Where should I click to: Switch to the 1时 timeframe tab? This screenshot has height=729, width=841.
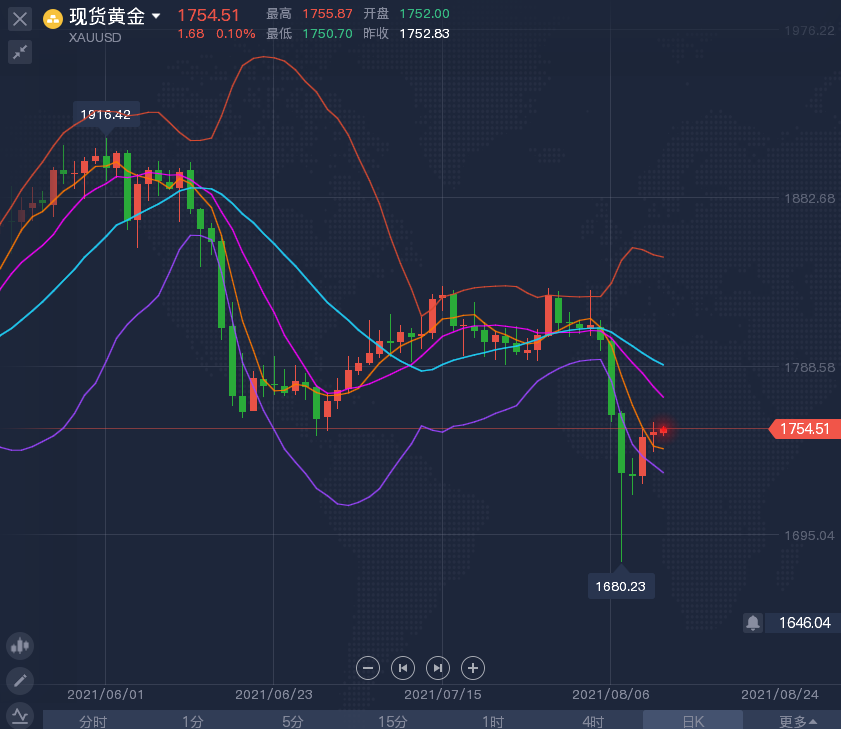coord(493,721)
